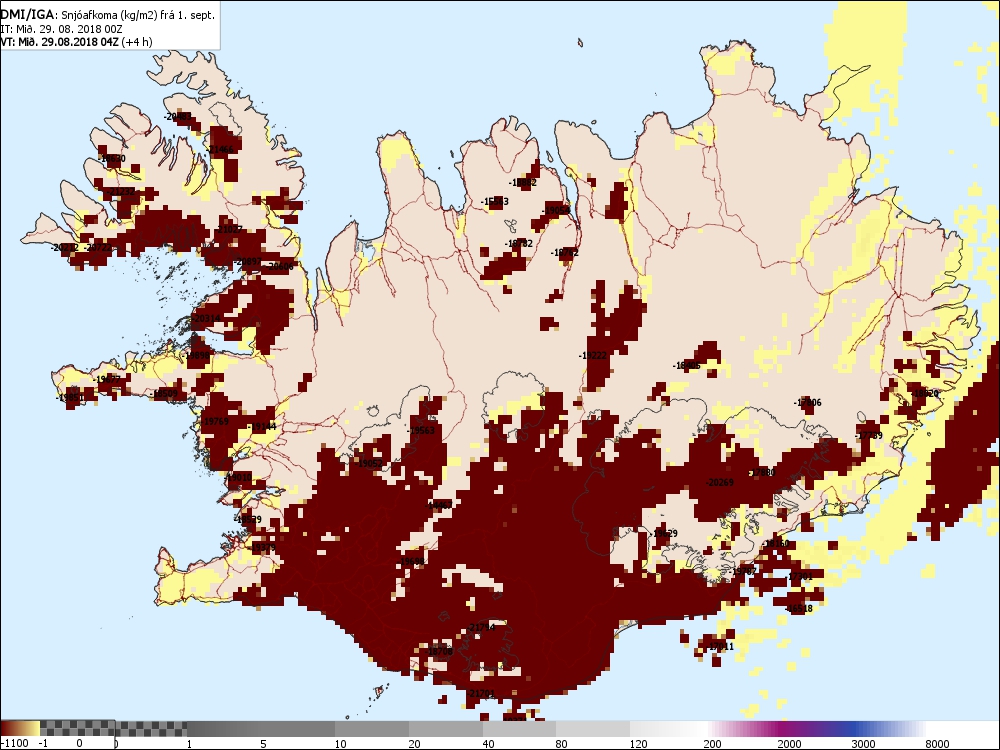The width and height of the screenshot is (1000, 750).
Task: Click the -19563 value label
Action: point(421,430)
